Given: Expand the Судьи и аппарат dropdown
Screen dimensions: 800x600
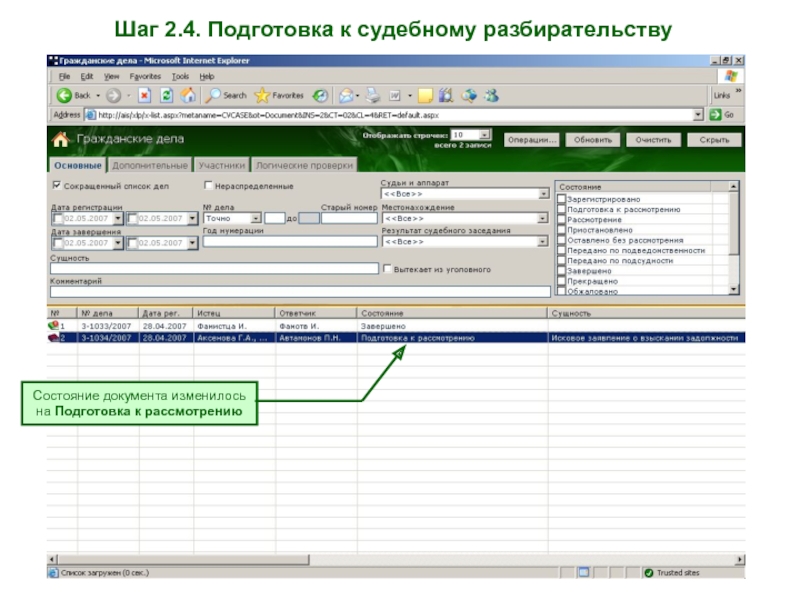Looking at the screenshot, I should (544, 194).
